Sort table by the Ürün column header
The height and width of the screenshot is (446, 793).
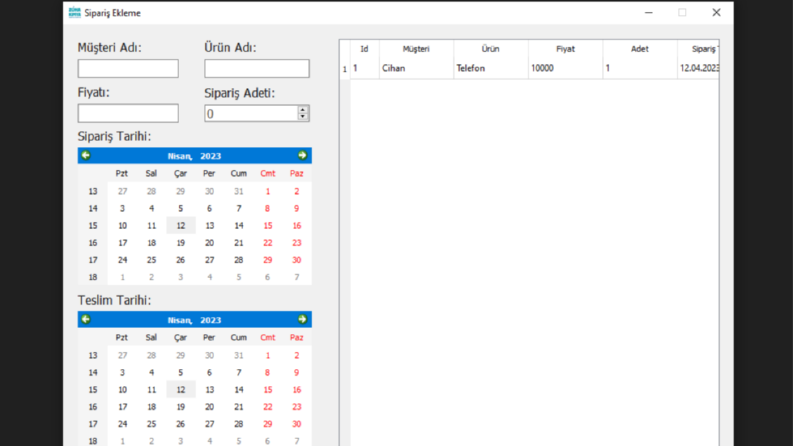click(491, 49)
